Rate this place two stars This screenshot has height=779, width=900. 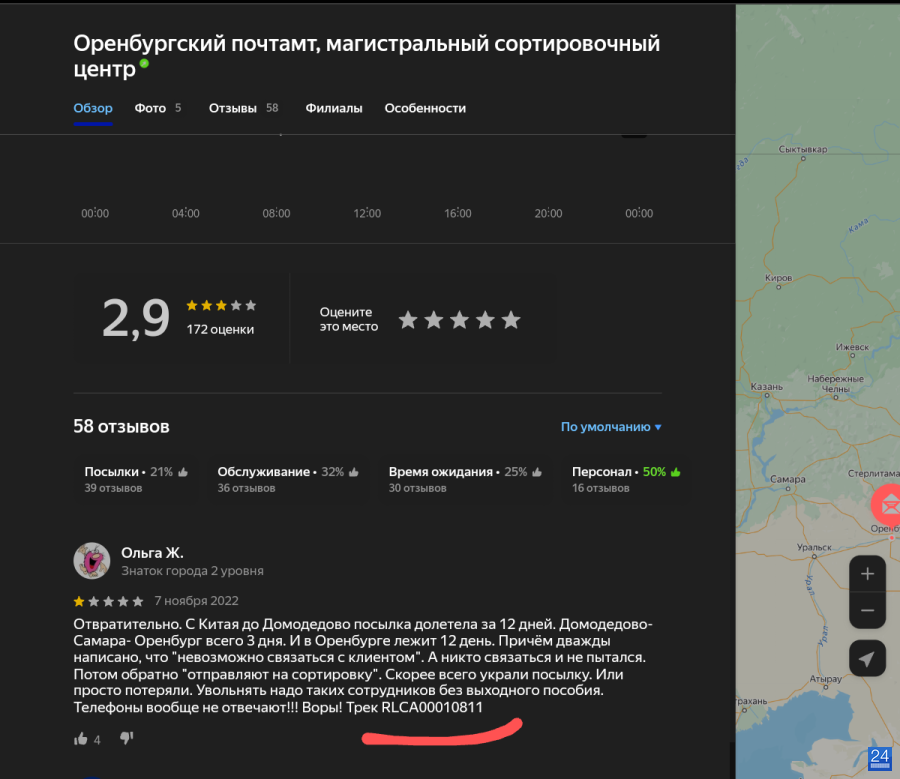tap(434, 320)
